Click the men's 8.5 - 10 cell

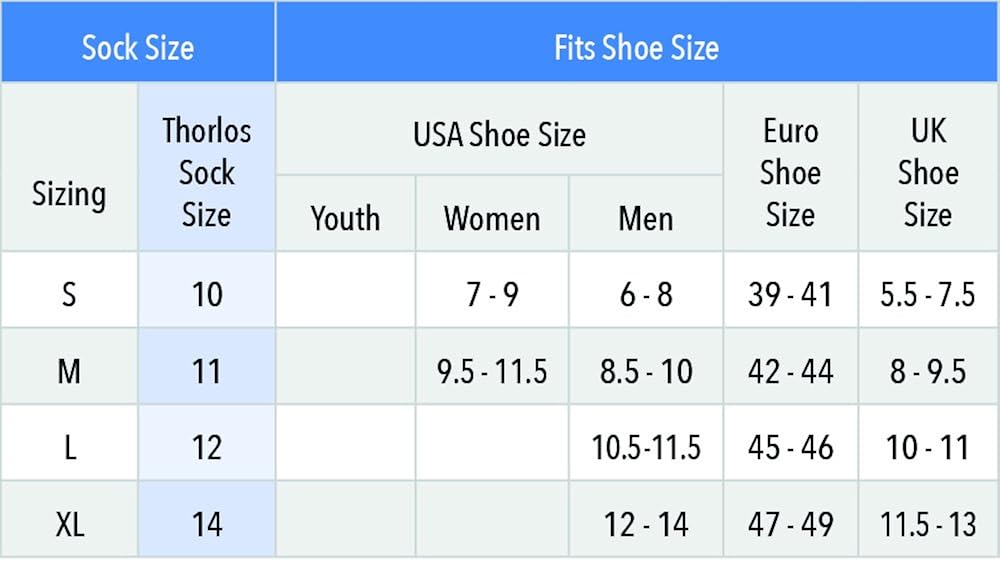(646, 371)
